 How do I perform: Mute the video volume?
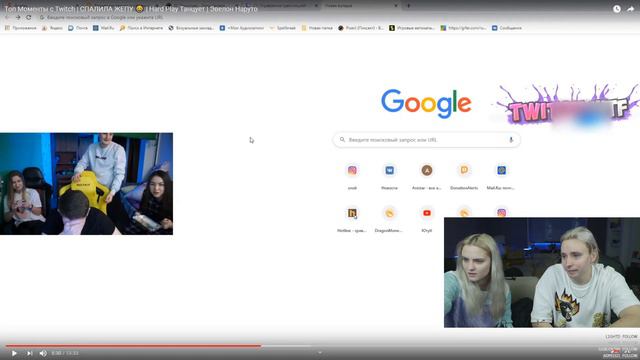tap(43, 353)
